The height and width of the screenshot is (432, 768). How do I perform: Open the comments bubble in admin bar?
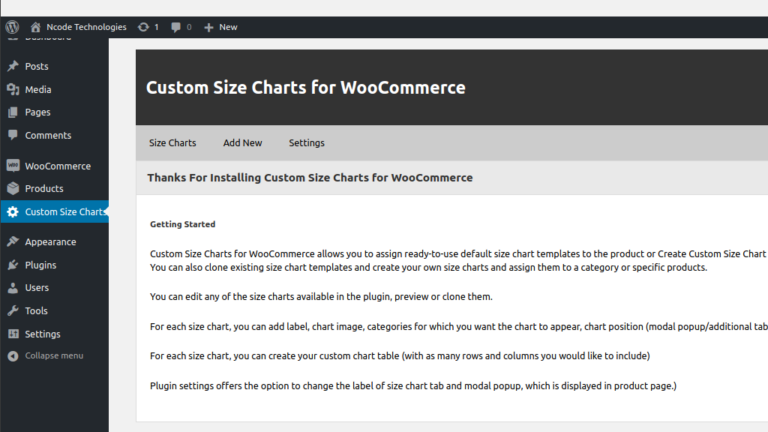tap(177, 27)
